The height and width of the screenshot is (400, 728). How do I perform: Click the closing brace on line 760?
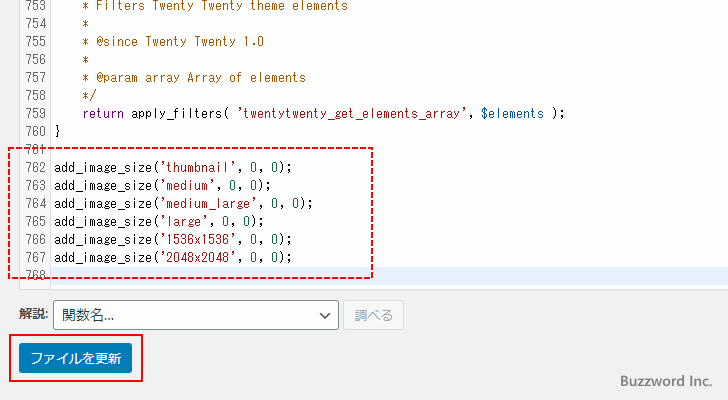click(58, 131)
